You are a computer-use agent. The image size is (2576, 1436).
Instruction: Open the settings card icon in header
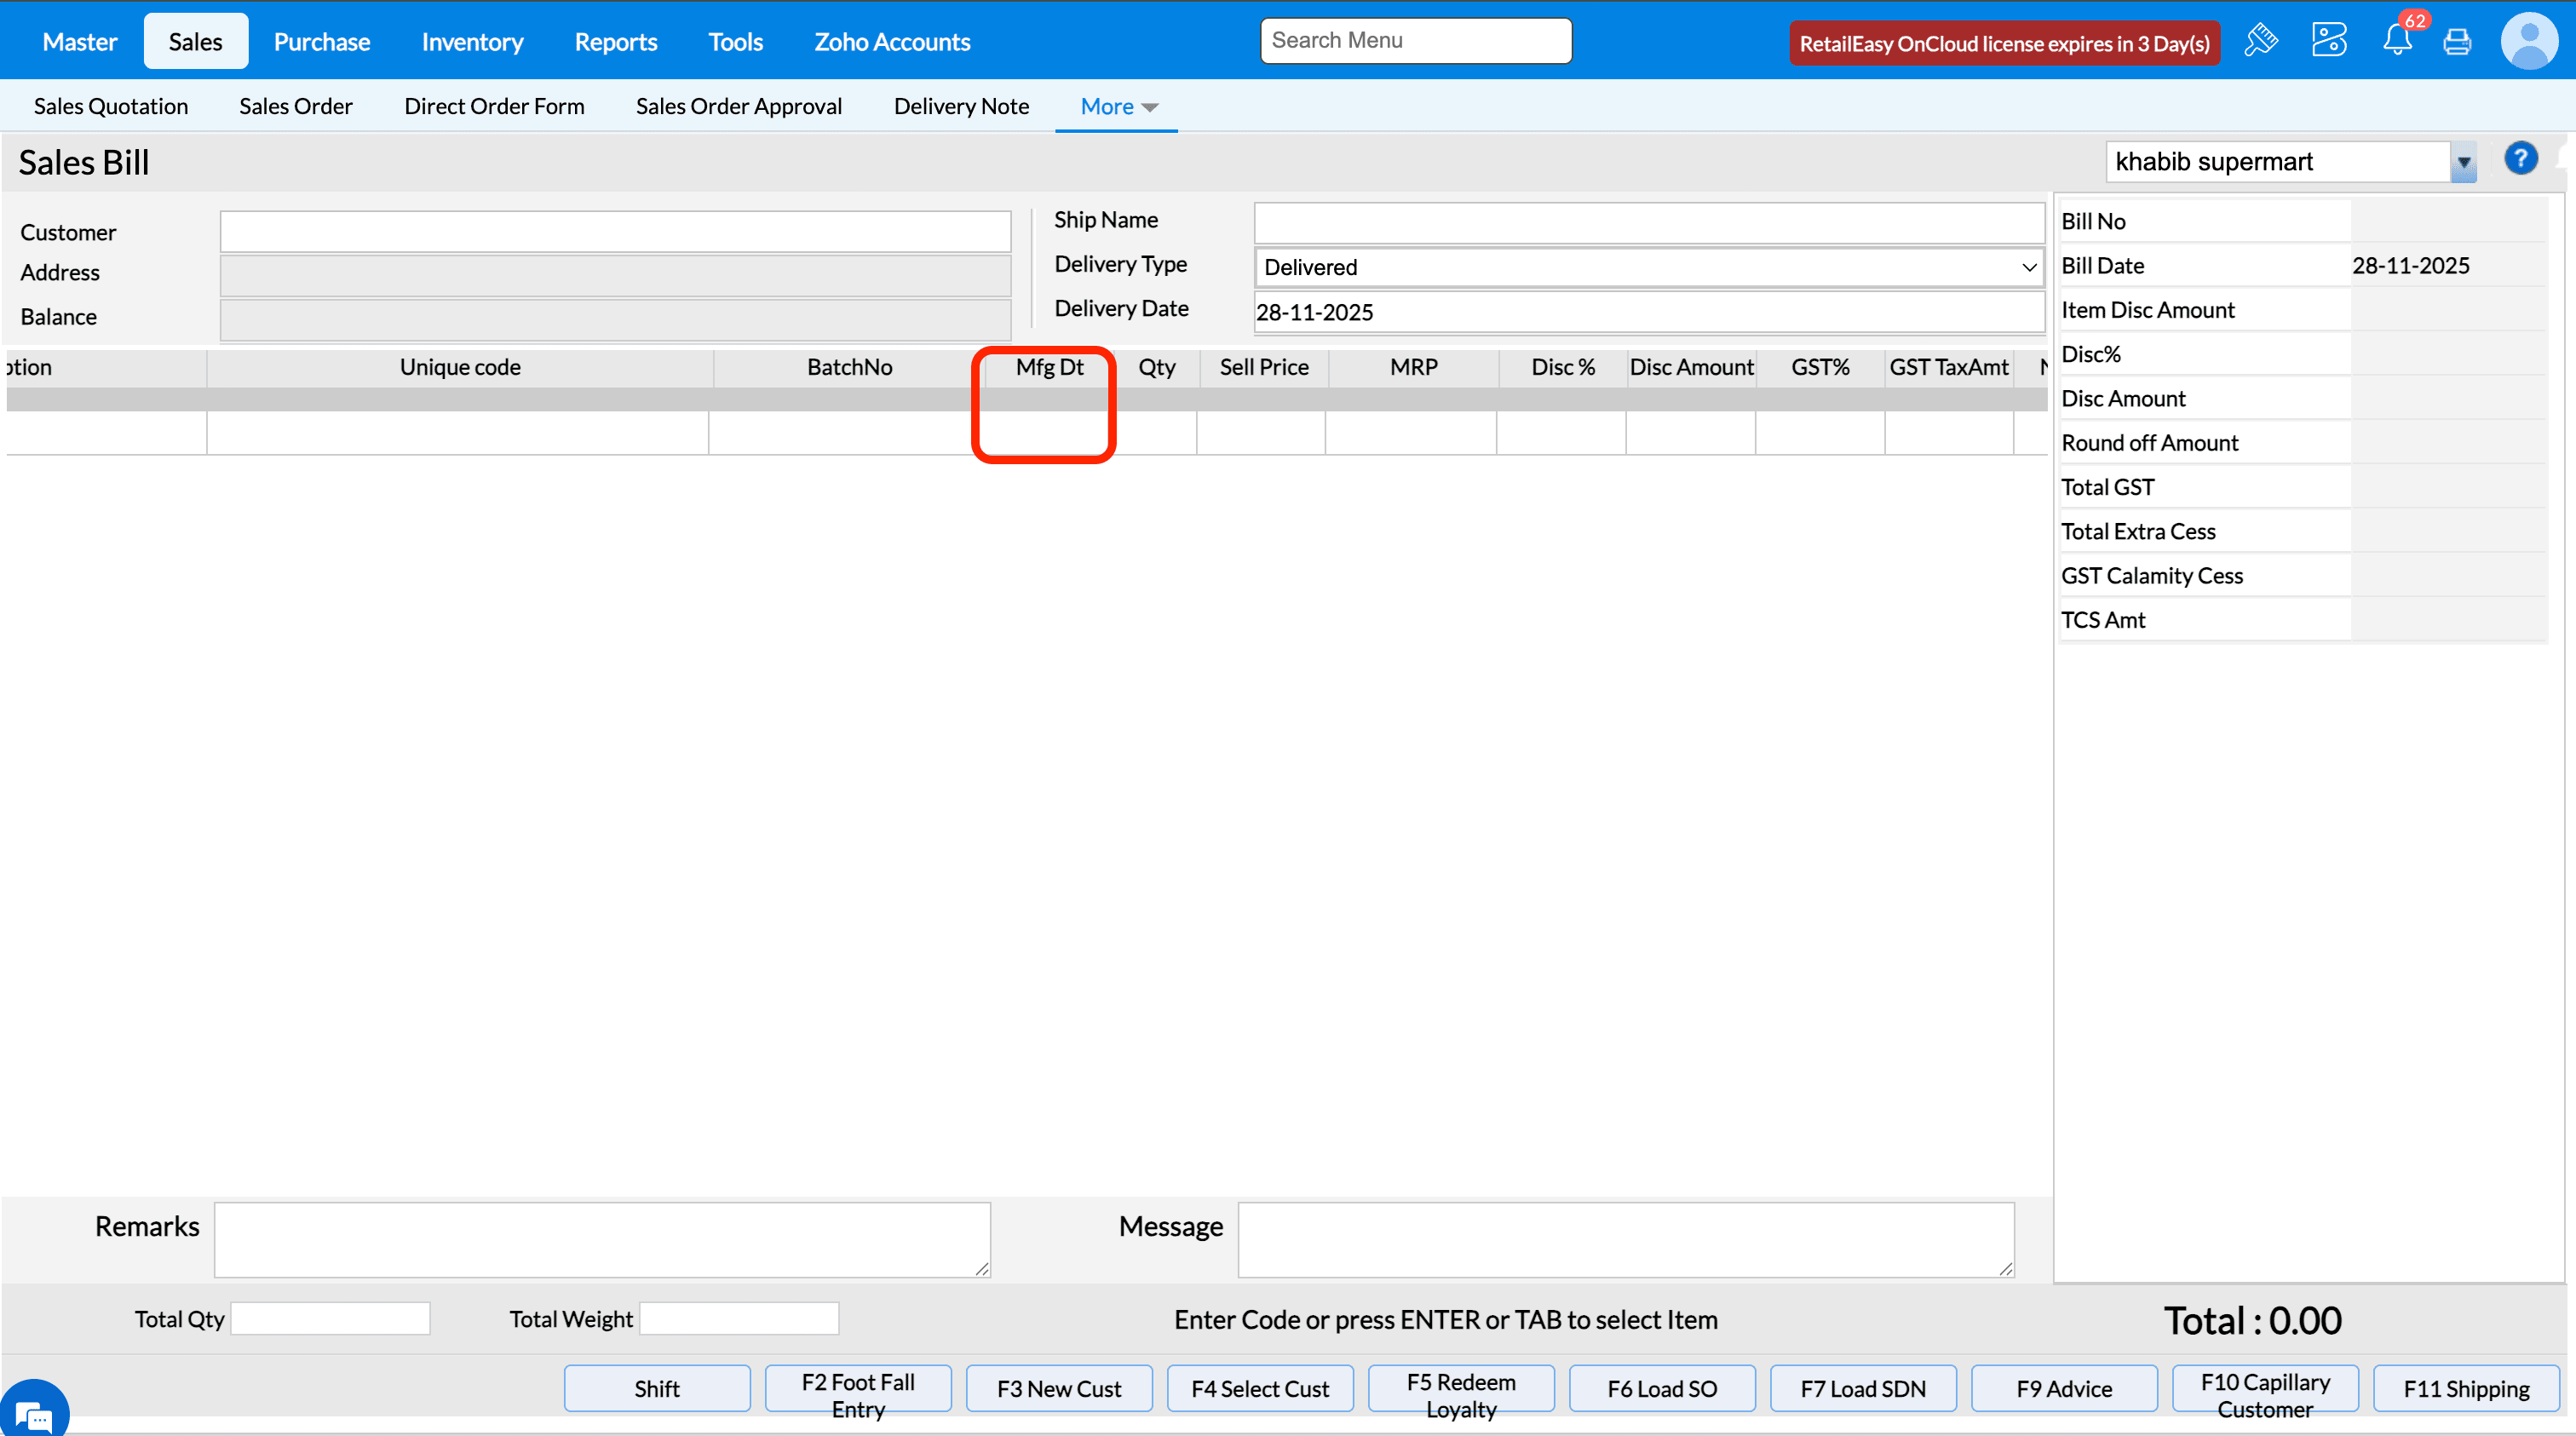[2329, 41]
